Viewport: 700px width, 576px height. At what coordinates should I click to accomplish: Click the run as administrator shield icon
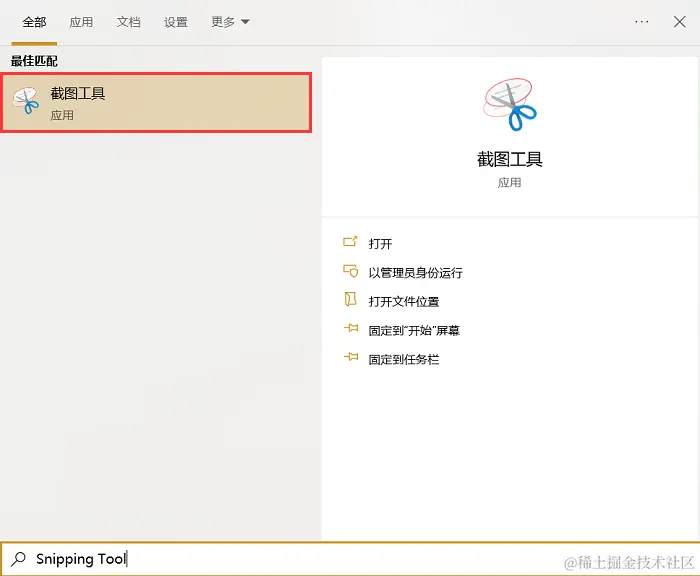(350, 271)
